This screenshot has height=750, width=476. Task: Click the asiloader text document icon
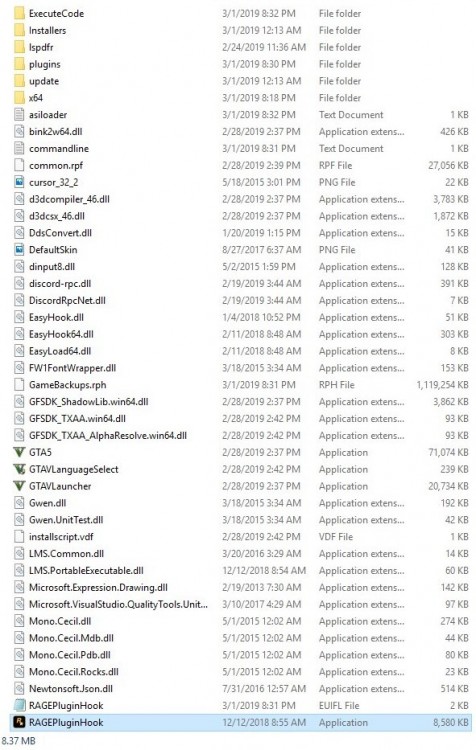pos(19,115)
